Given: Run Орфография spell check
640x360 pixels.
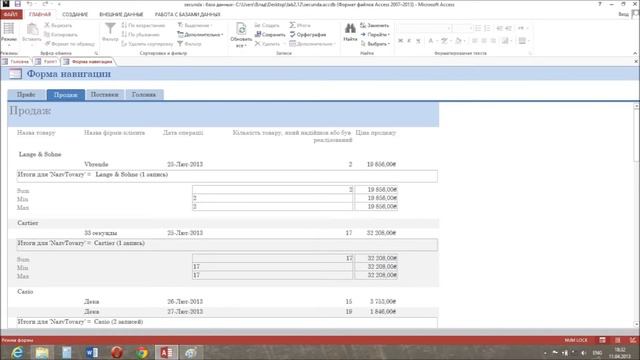Looking at the screenshot, I should coord(308,35).
